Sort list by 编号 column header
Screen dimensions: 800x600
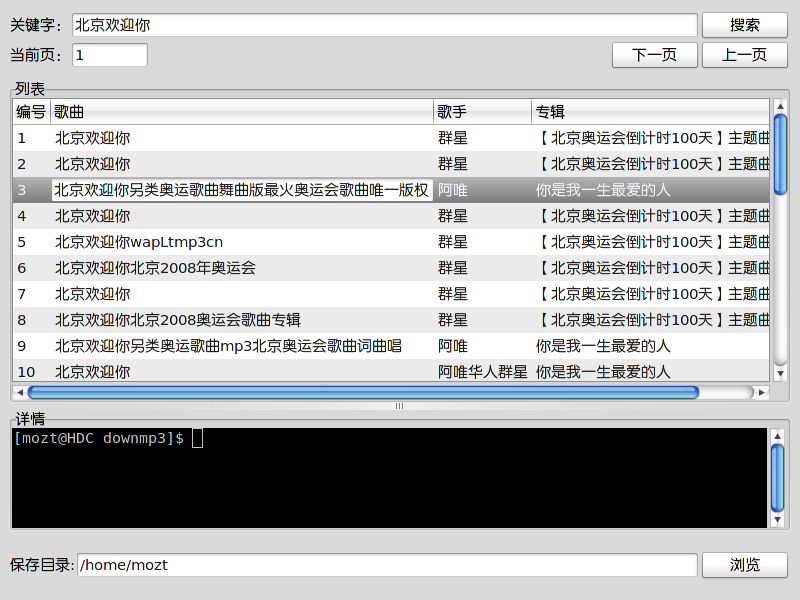pos(31,112)
